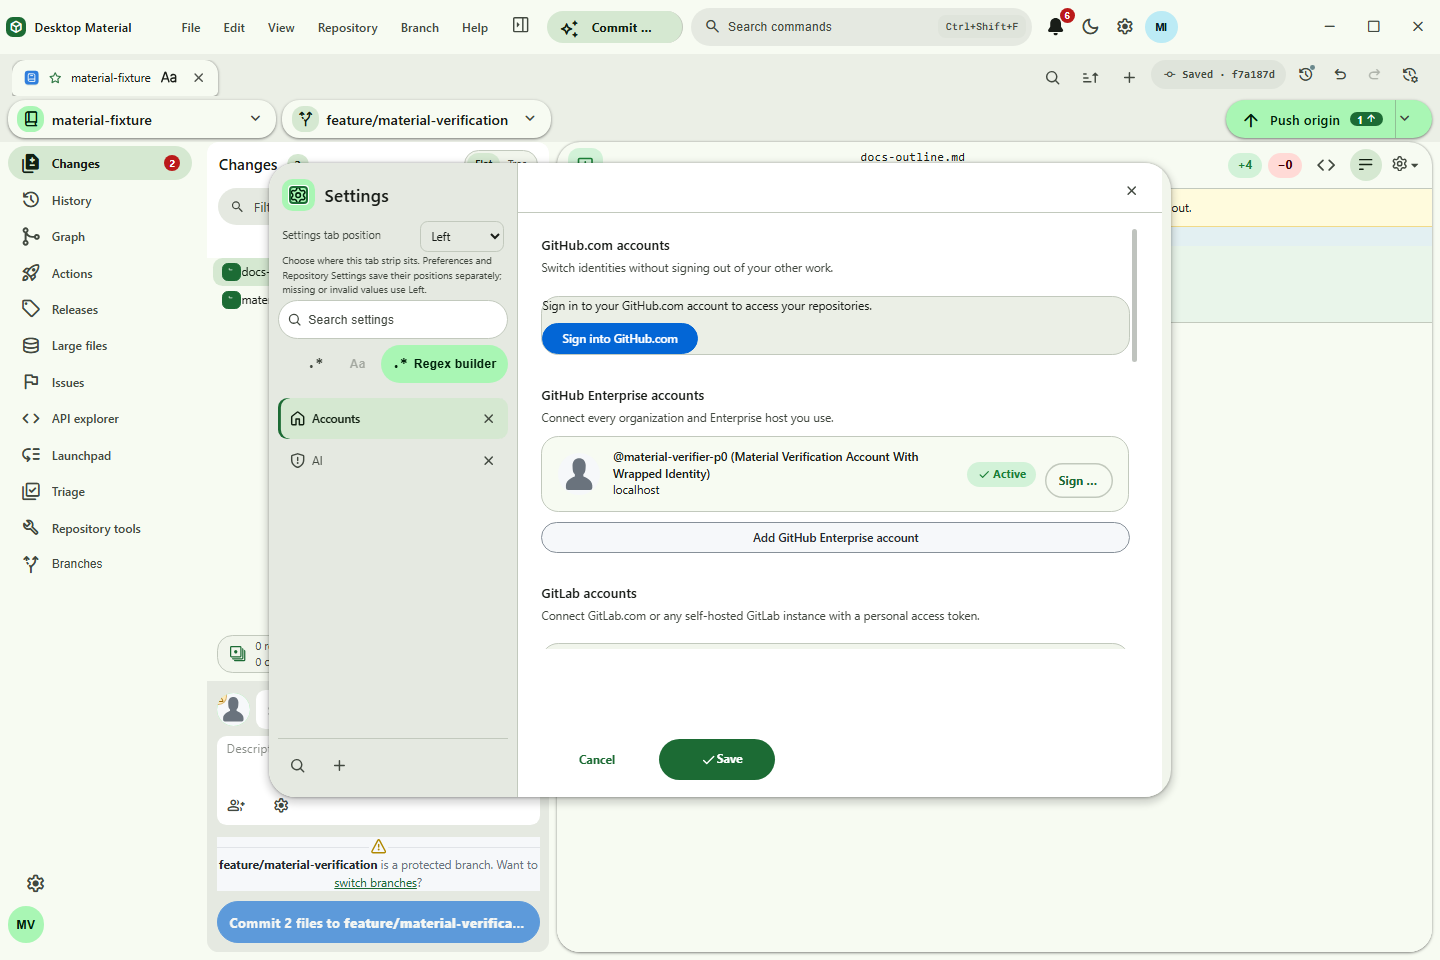1440x960 pixels.
Task: Click the bottom-left sidebar gear icon
Action: tap(35, 883)
